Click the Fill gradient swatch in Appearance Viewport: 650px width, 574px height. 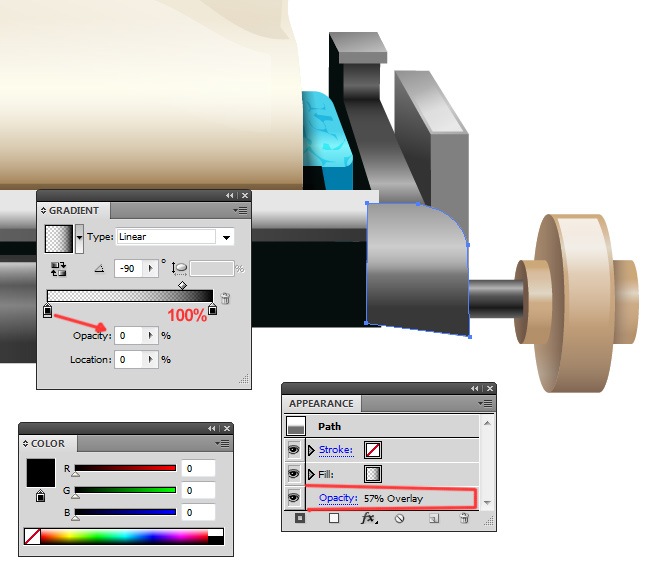pos(373,474)
